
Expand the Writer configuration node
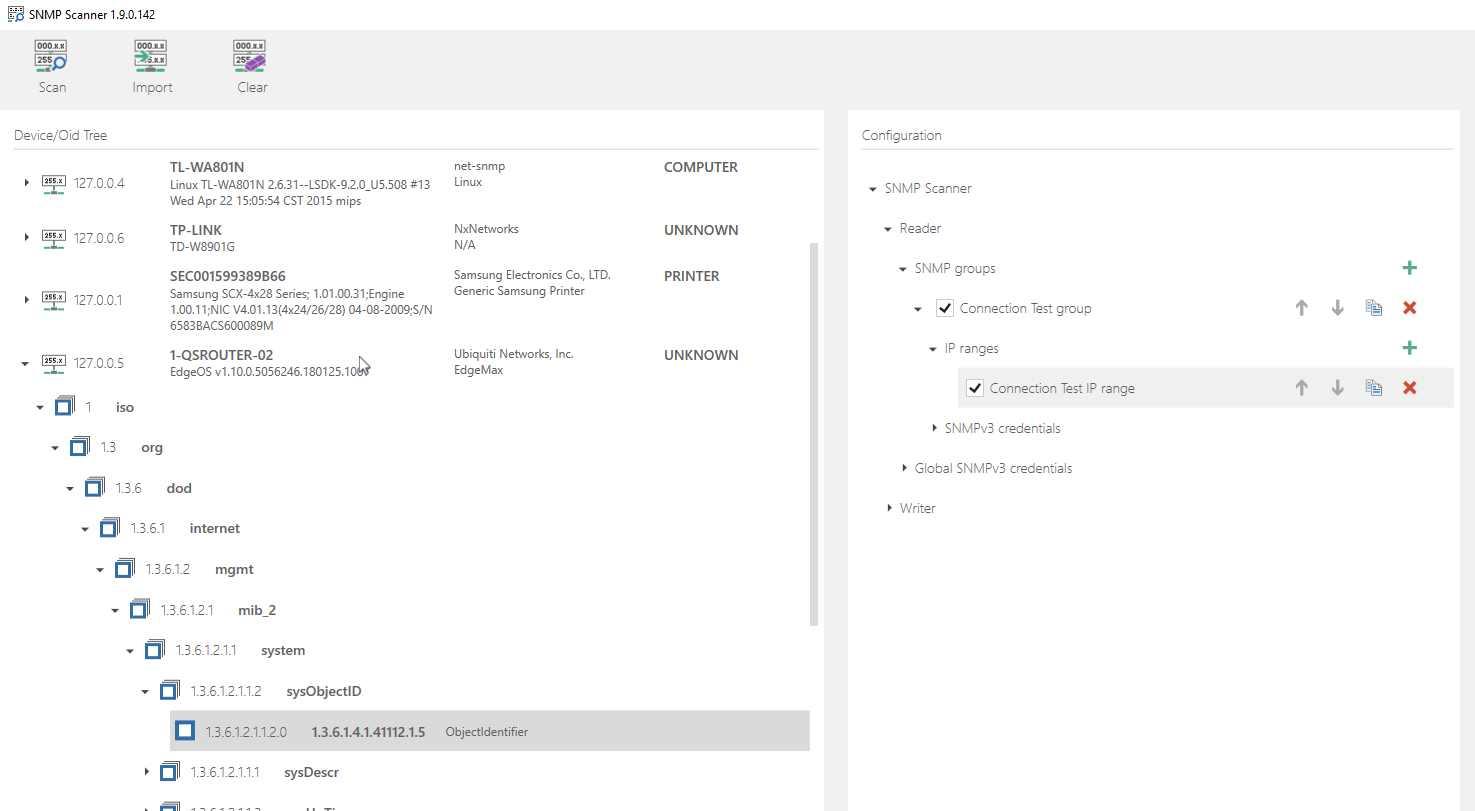pos(889,508)
